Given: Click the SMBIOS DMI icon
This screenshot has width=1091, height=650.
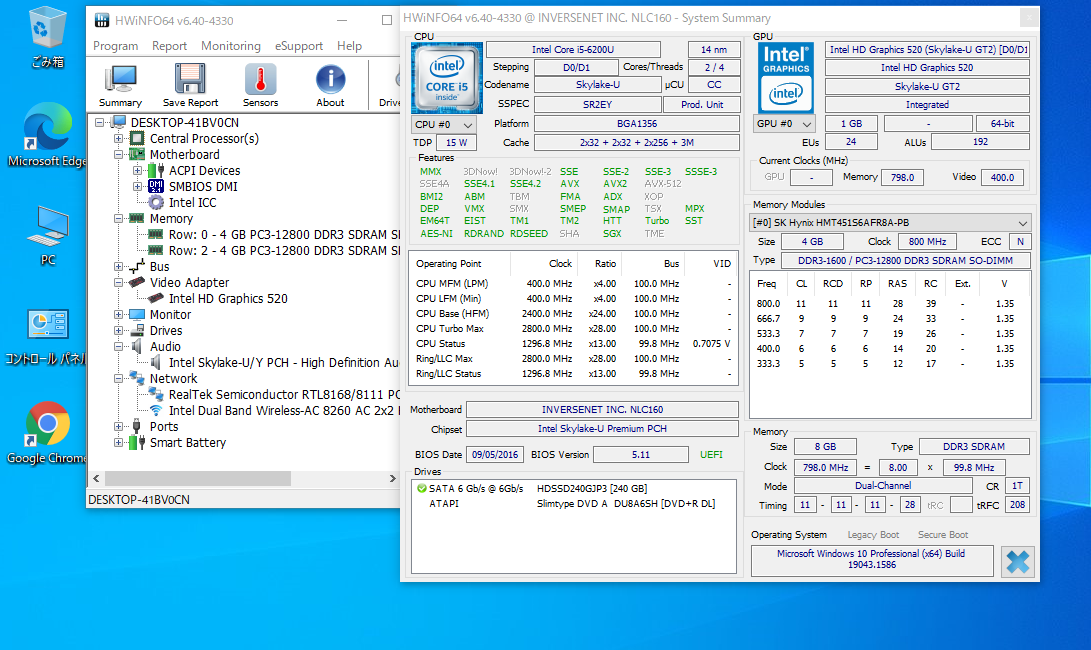Looking at the screenshot, I should tap(156, 187).
